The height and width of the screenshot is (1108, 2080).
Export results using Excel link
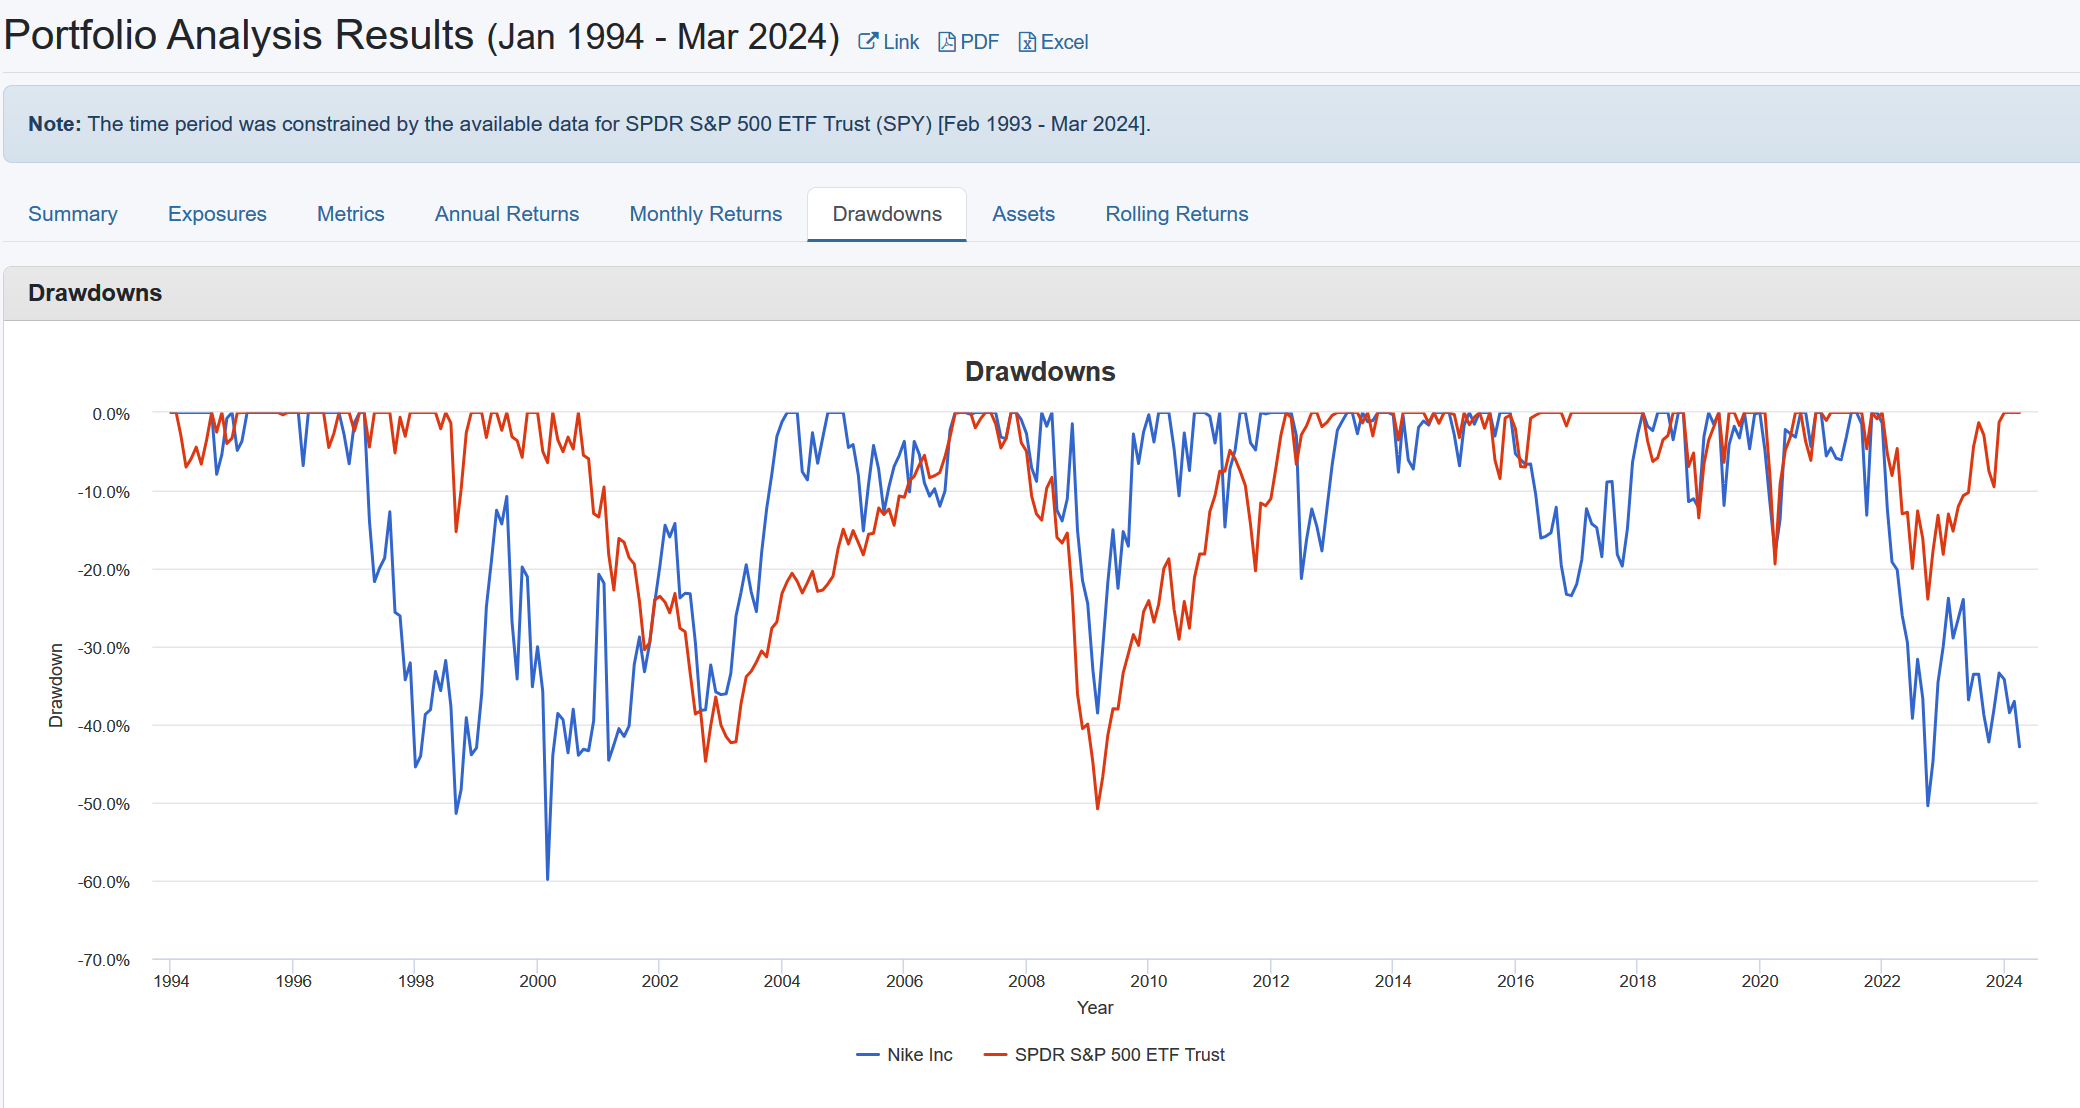click(1064, 42)
